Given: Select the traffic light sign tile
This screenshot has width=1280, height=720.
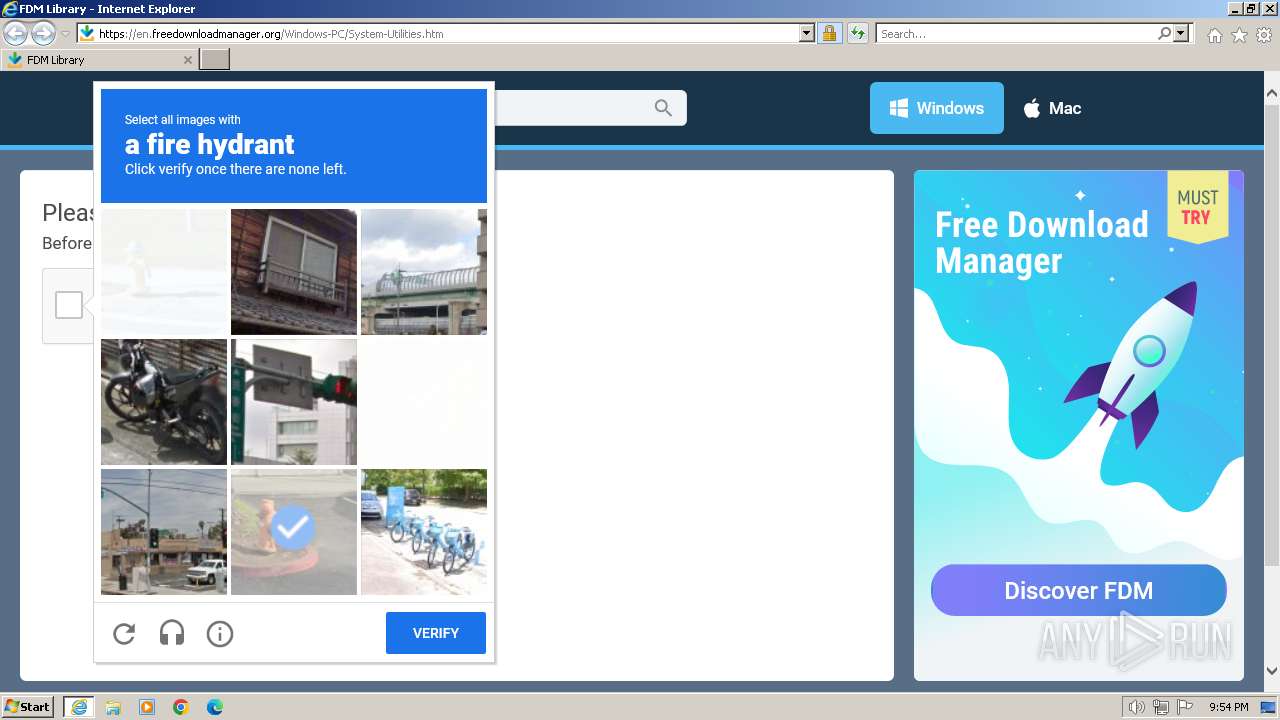Looking at the screenshot, I should pyautogui.click(x=294, y=402).
